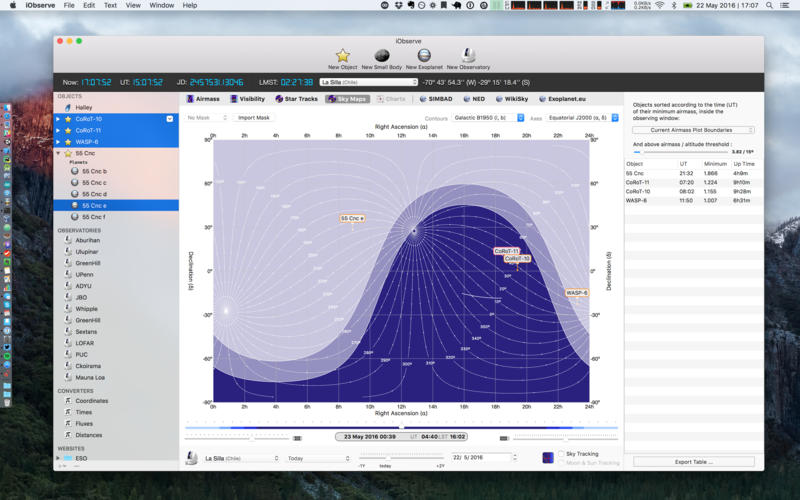The height and width of the screenshot is (500, 800).
Task: Click the date stepper arrows
Action: pos(515,458)
